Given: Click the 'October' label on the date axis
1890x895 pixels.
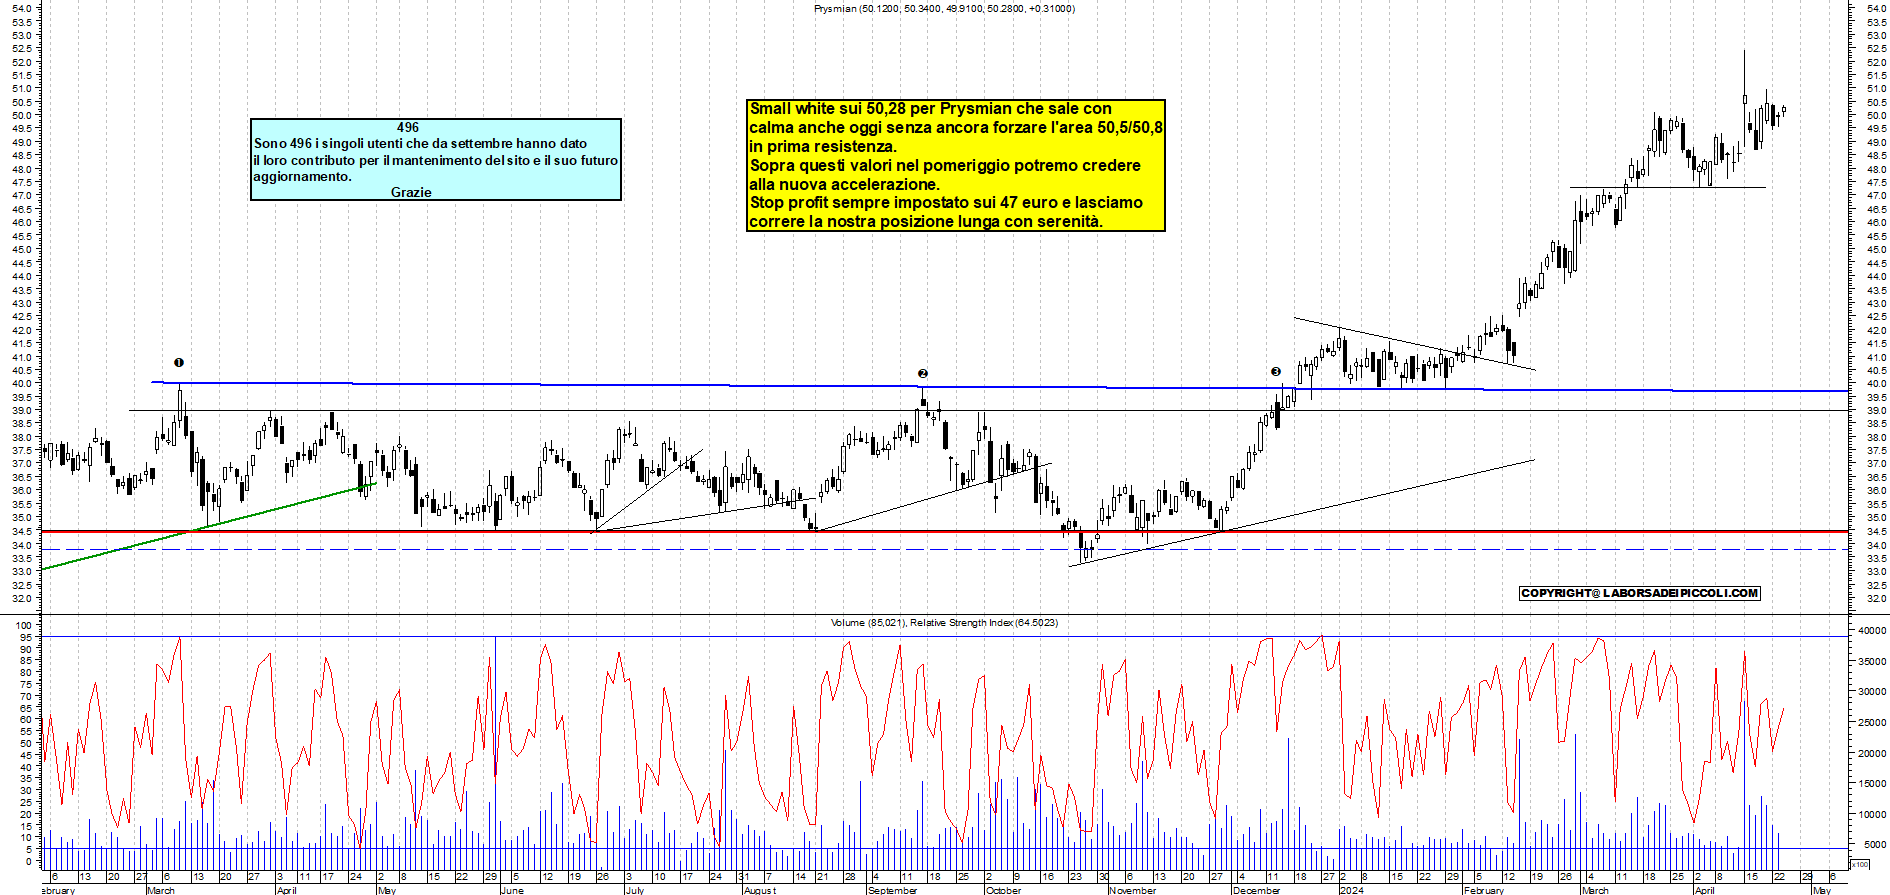Looking at the screenshot, I should tap(1004, 890).
